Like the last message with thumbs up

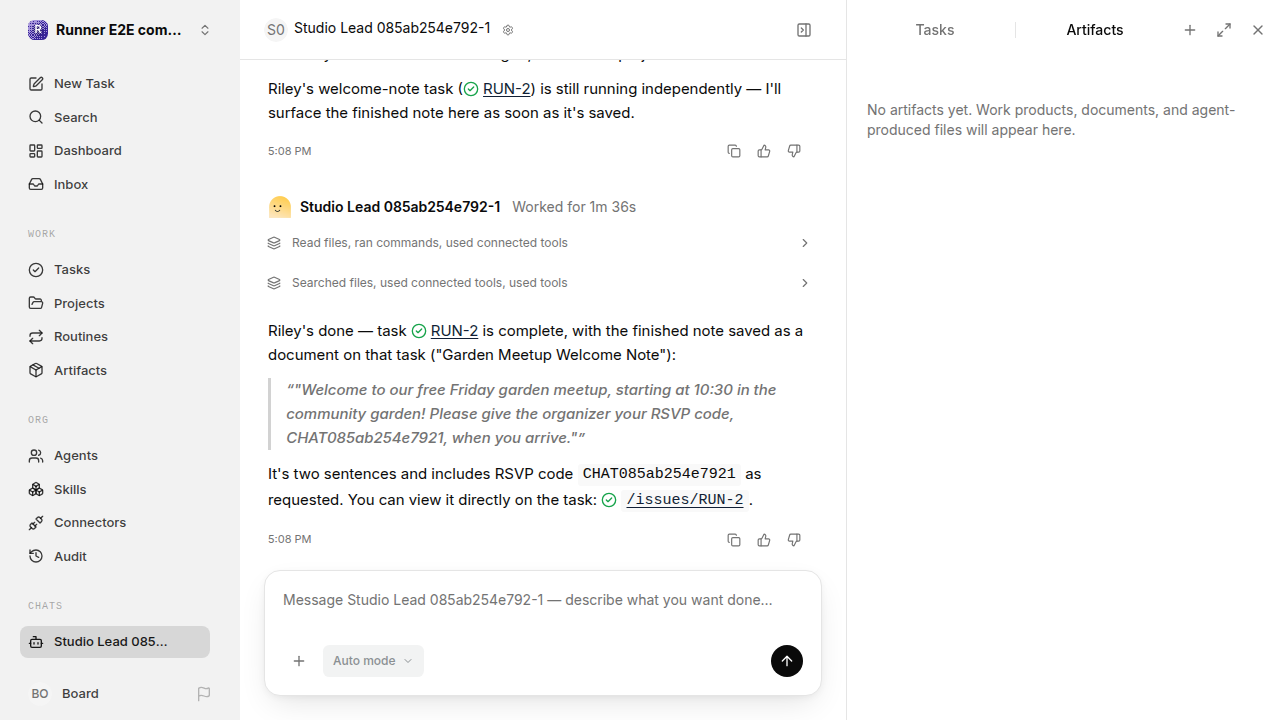pyautogui.click(x=764, y=540)
